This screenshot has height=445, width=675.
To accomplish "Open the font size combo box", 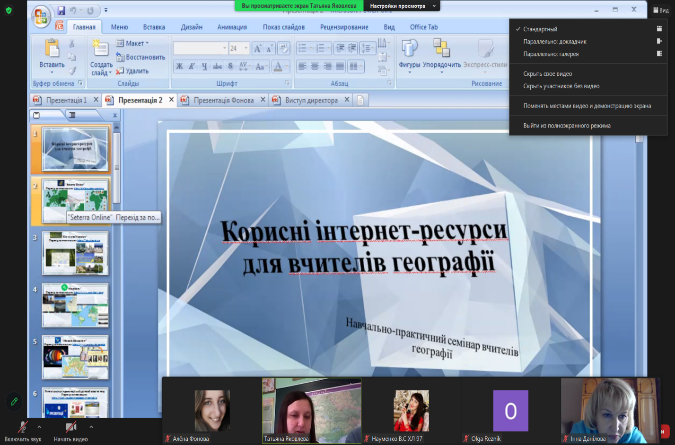I will tap(238, 48).
